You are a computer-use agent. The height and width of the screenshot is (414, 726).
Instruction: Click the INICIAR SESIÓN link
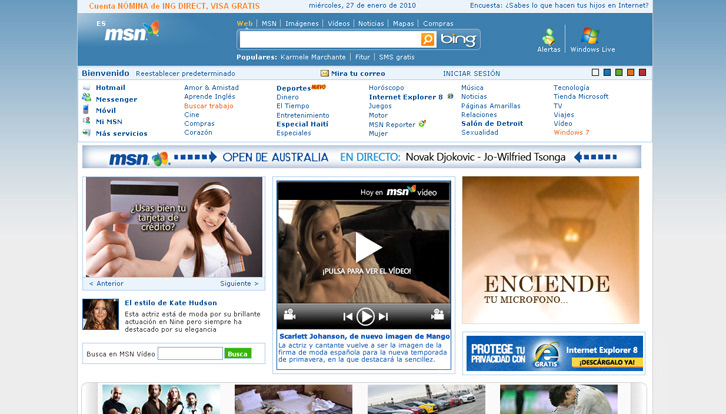pyautogui.click(x=471, y=73)
